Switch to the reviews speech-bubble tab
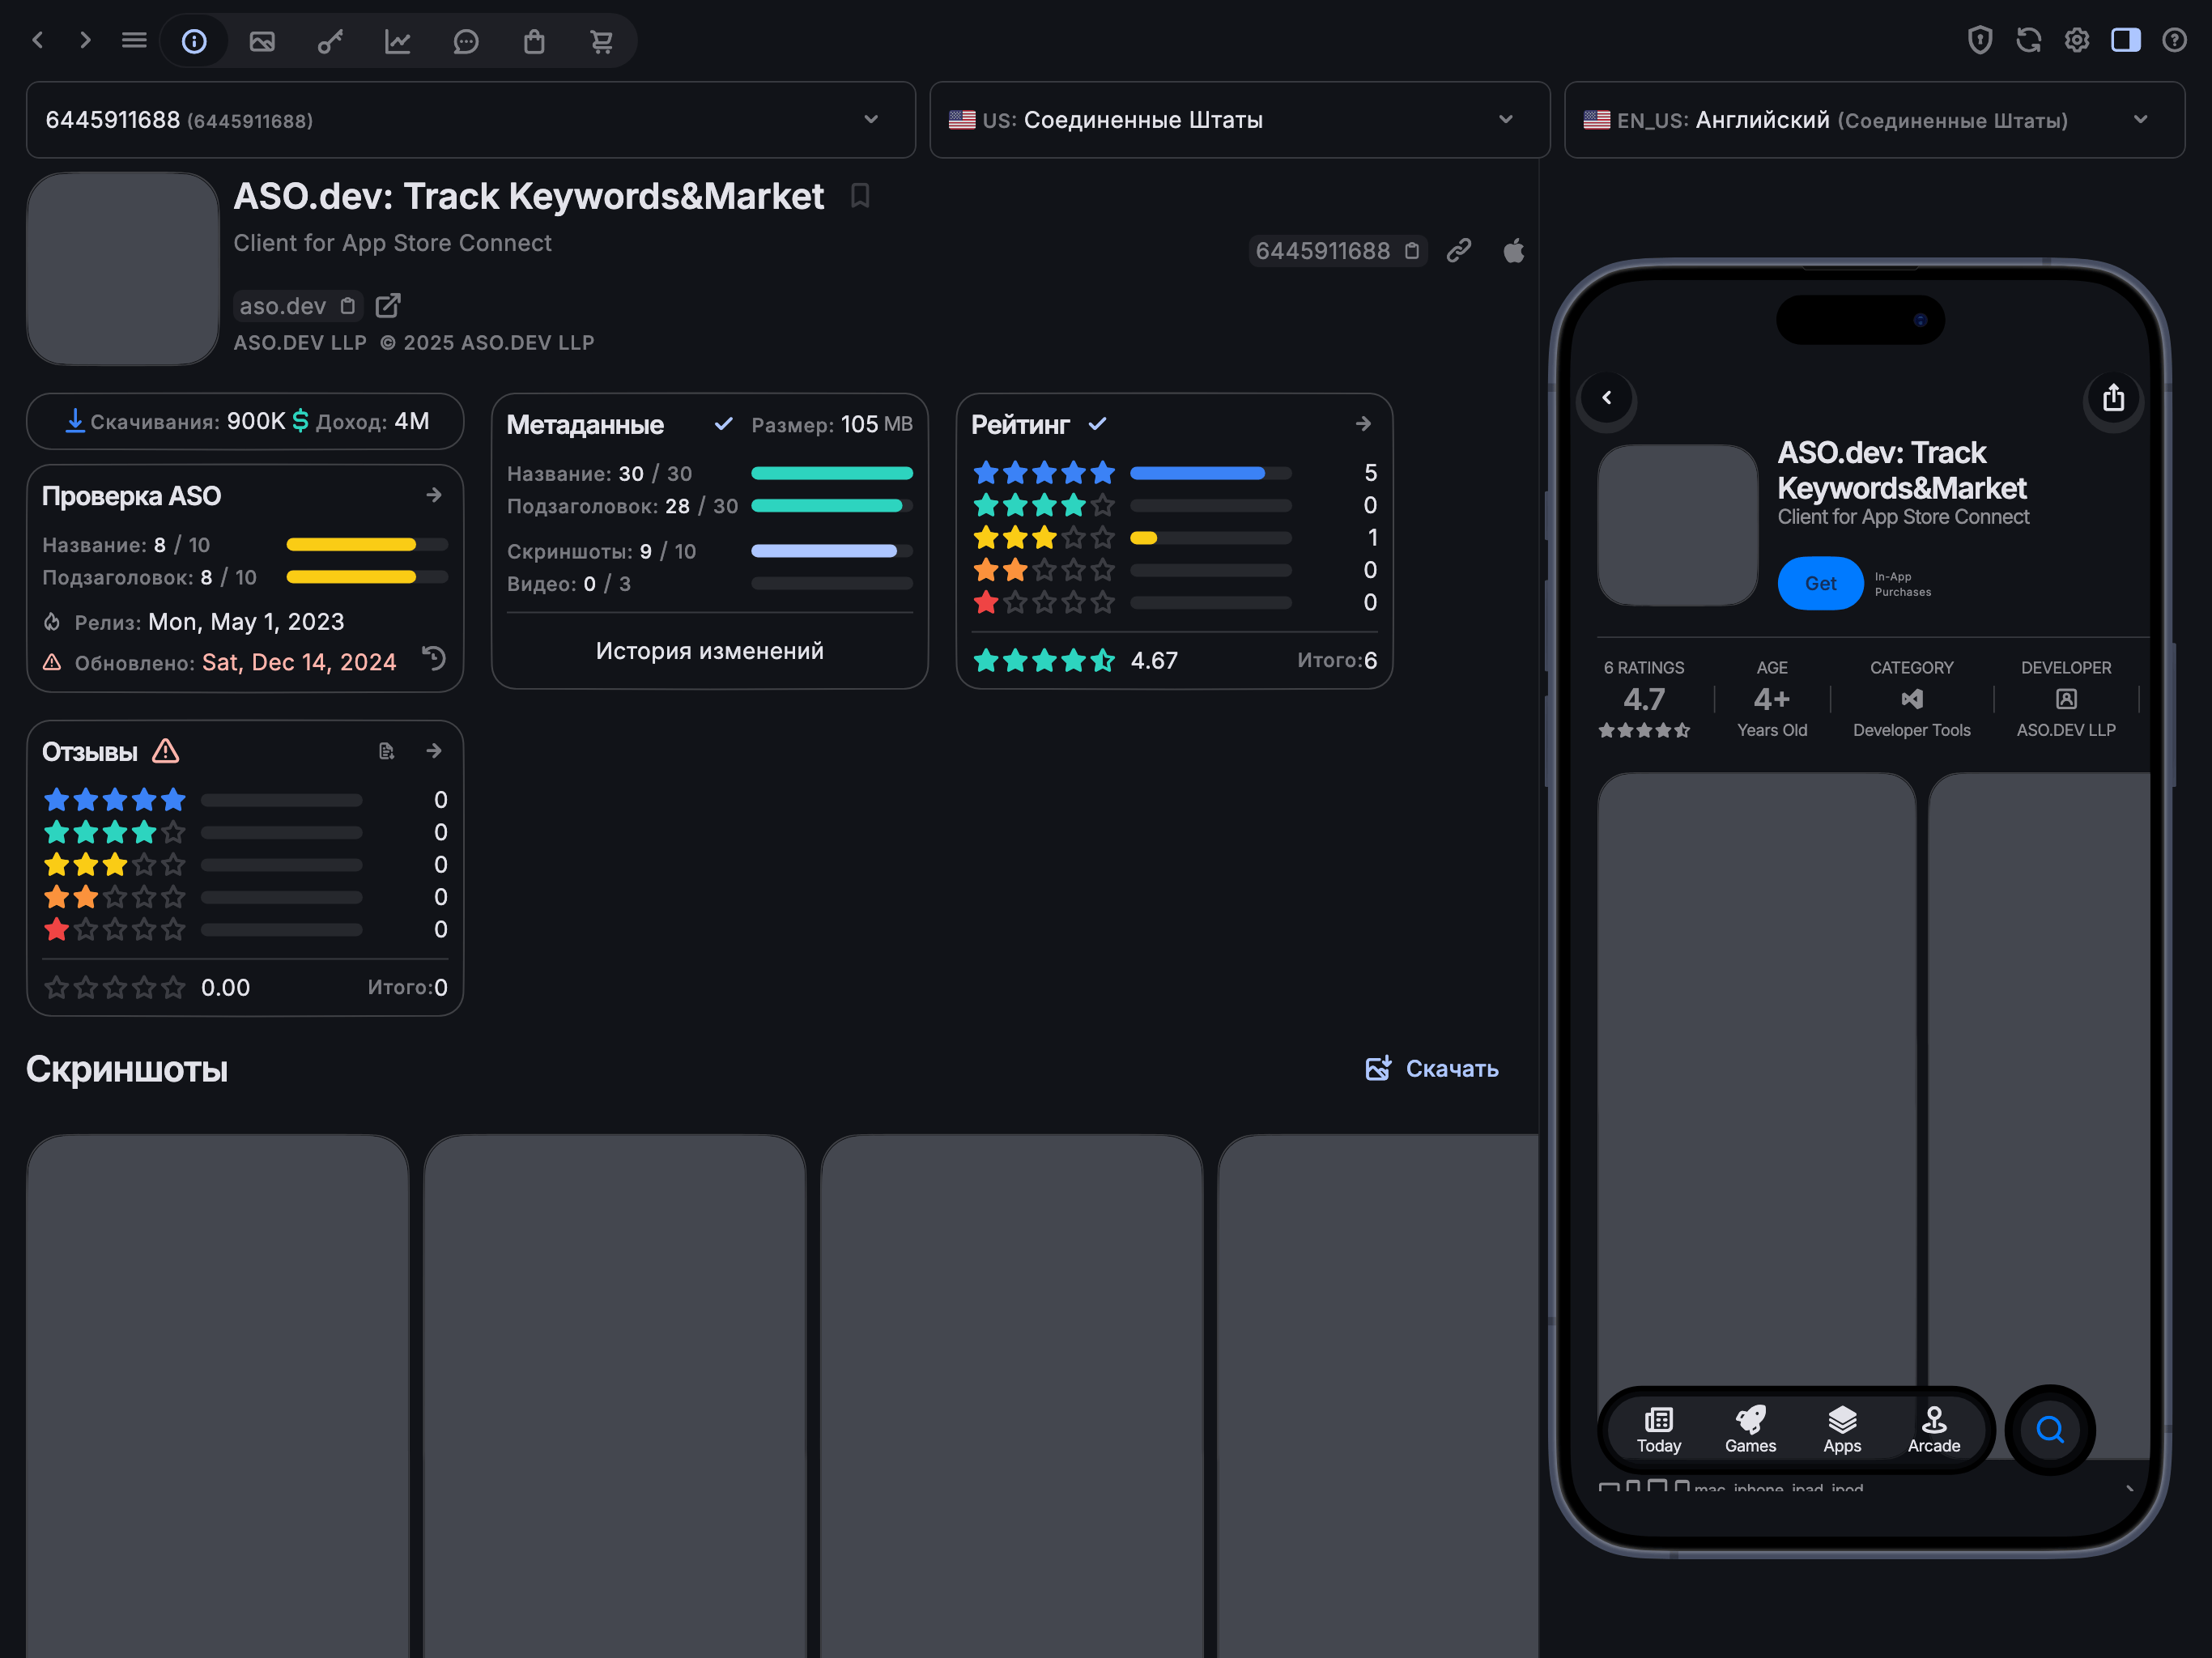This screenshot has height=1658, width=2212. [466, 41]
